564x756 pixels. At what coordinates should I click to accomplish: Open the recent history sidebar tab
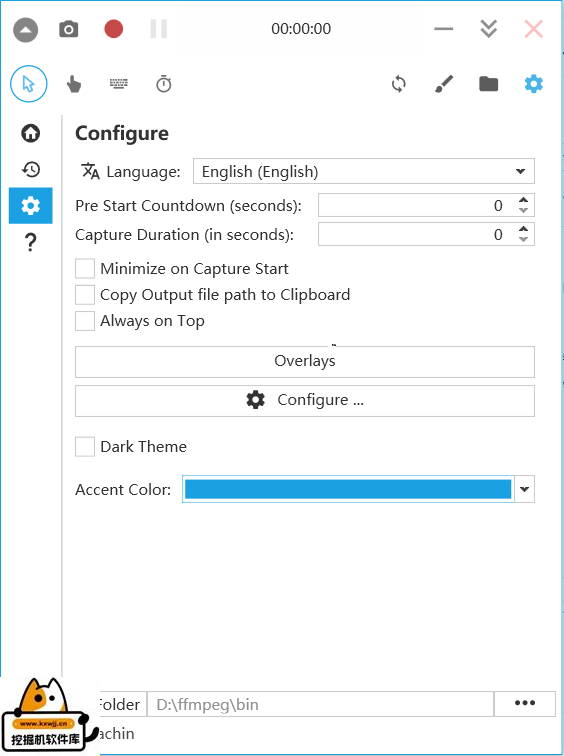tap(31, 169)
